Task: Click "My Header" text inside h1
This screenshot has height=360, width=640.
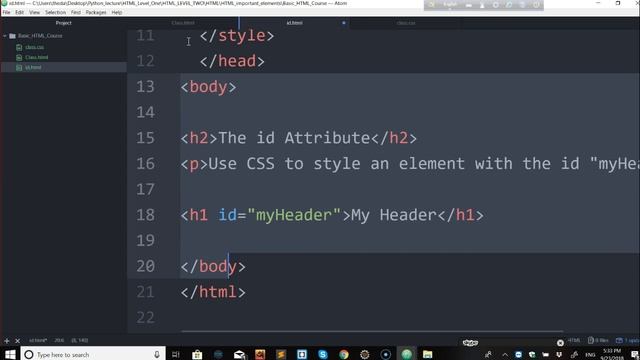Action: click(394, 215)
